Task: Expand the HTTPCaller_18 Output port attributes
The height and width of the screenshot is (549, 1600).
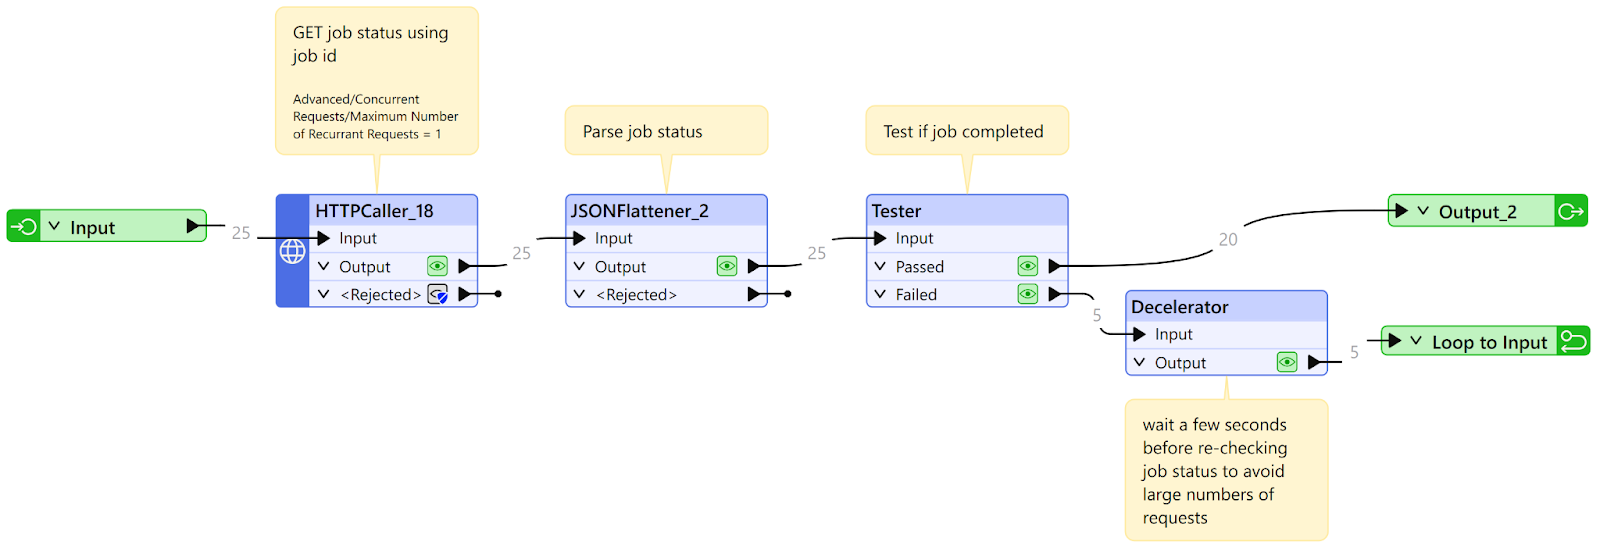Action: coord(324,266)
